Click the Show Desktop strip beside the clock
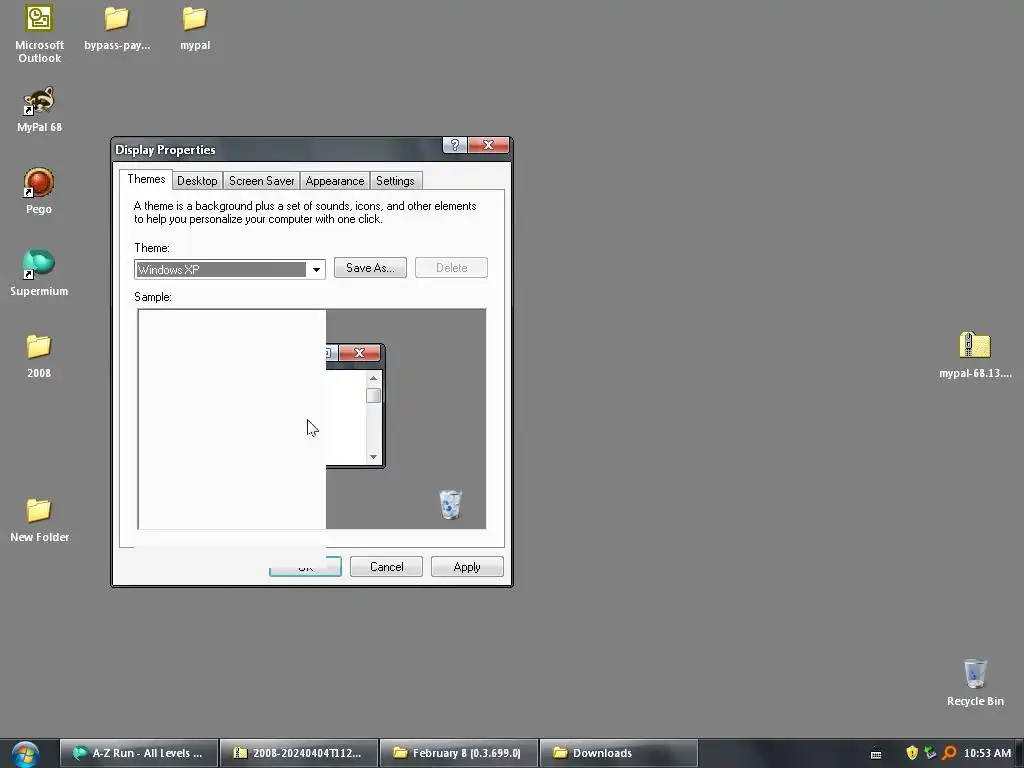The image size is (1024, 768). click(x=1019, y=754)
